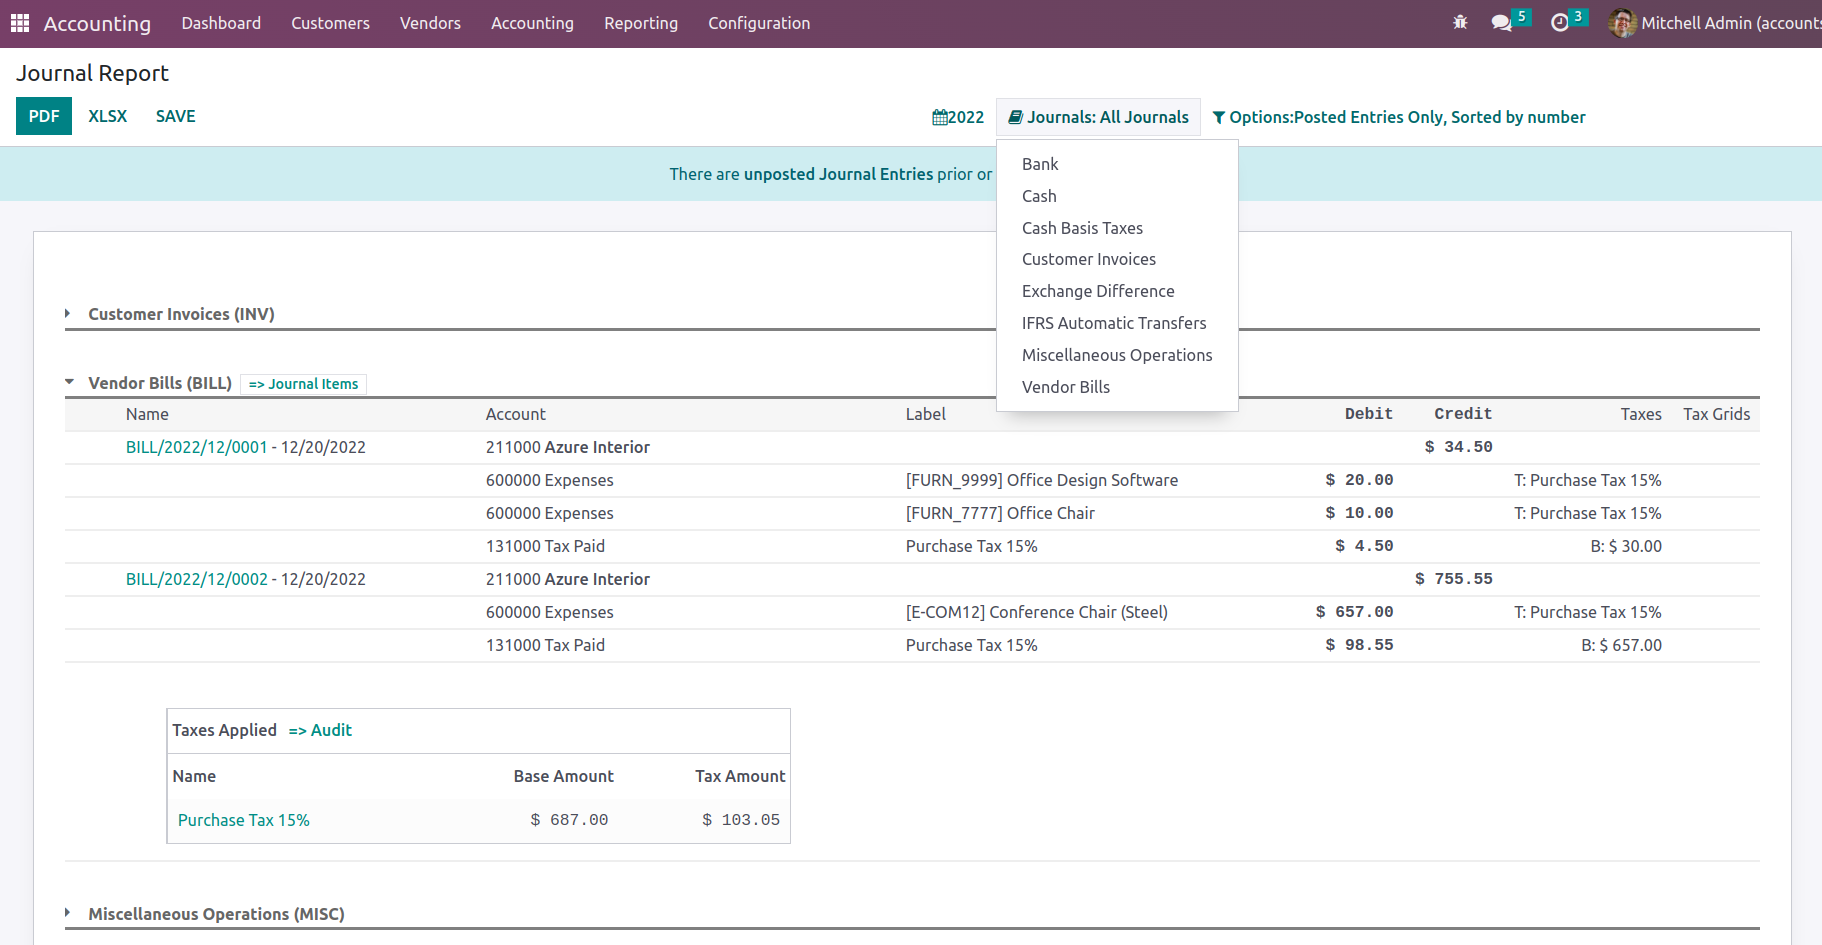
Task: Click the B: $ 30.00 tax value
Action: tap(1626, 546)
